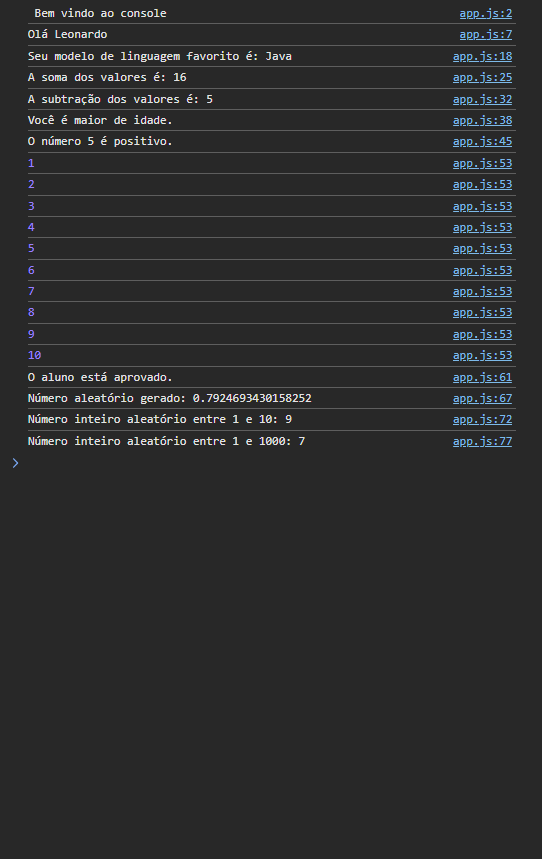Open the app.js:2 source link

[x=486, y=13]
